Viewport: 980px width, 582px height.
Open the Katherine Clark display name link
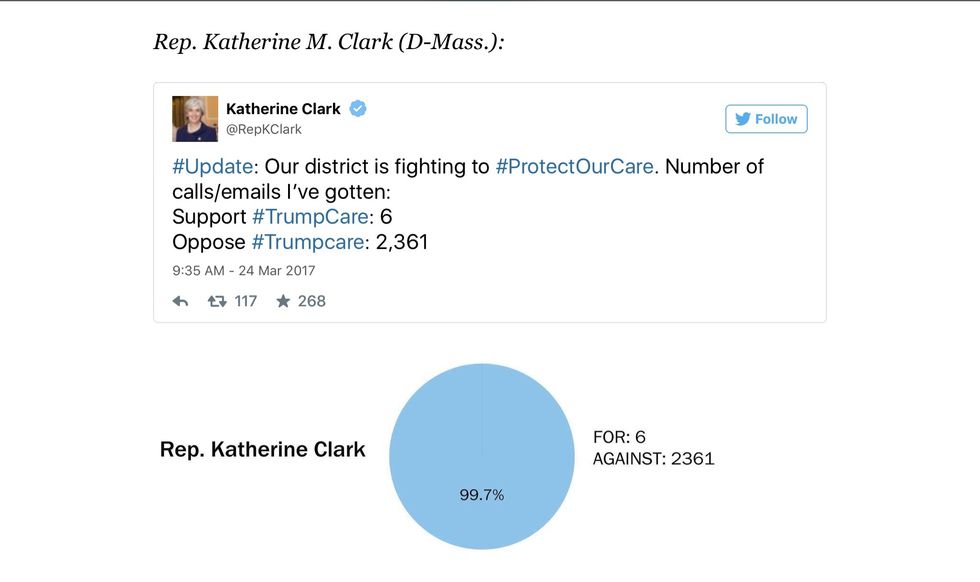283,108
